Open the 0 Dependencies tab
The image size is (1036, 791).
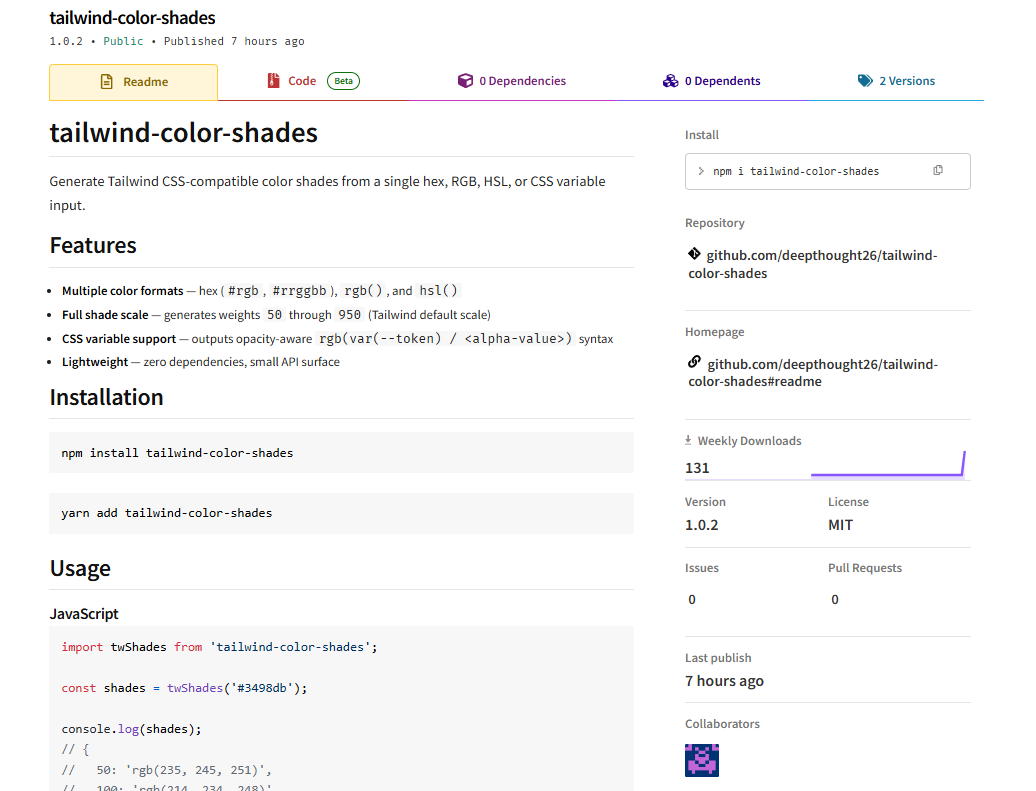pyautogui.click(x=512, y=81)
